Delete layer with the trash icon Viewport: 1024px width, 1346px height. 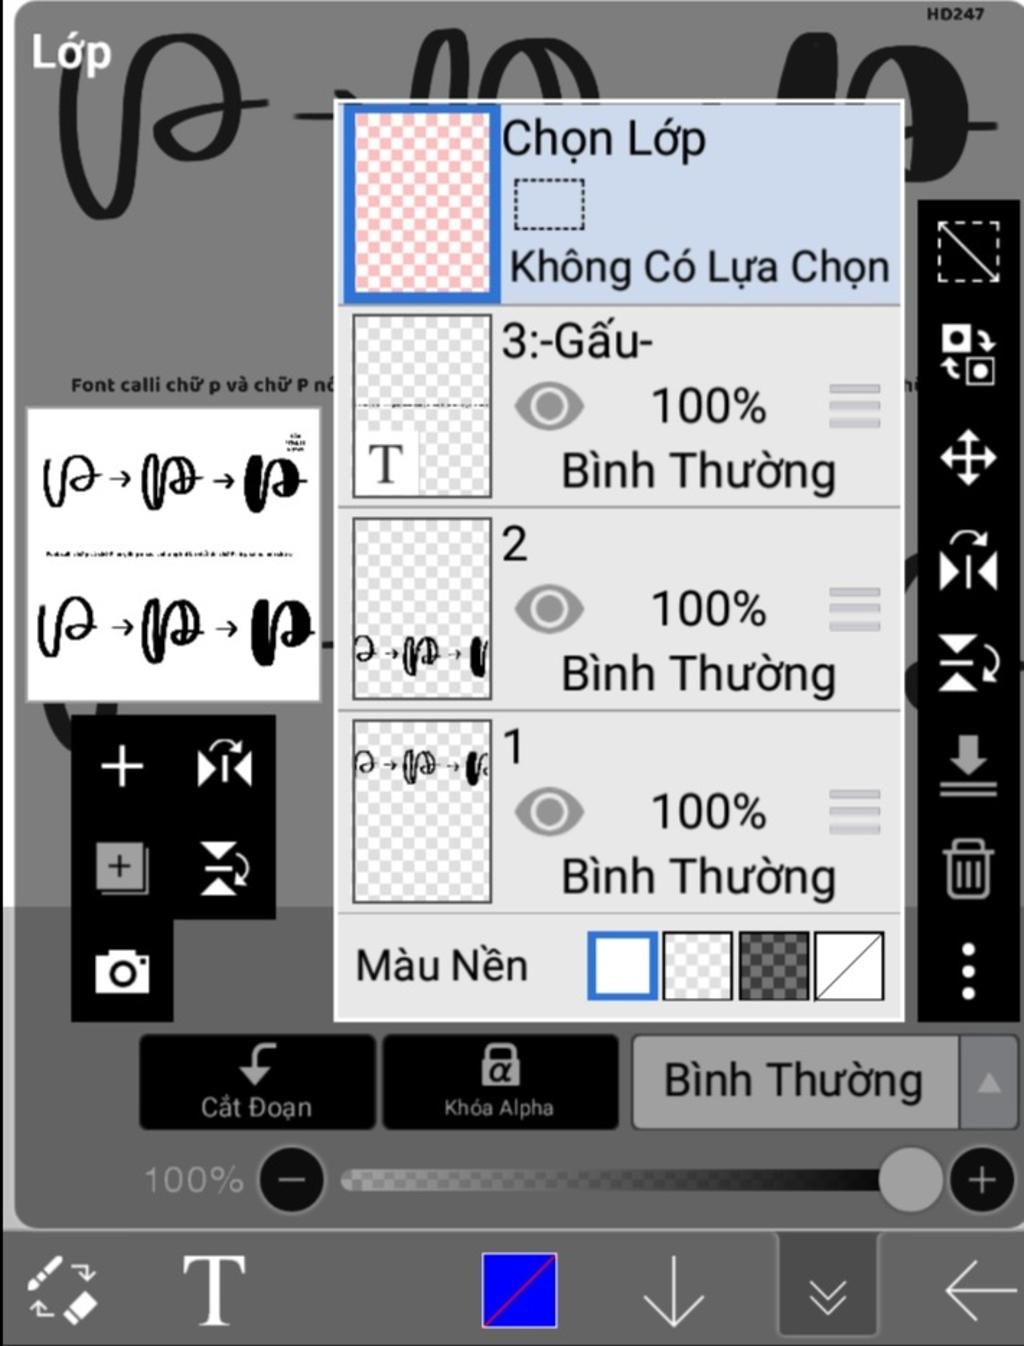tap(967, 868)
